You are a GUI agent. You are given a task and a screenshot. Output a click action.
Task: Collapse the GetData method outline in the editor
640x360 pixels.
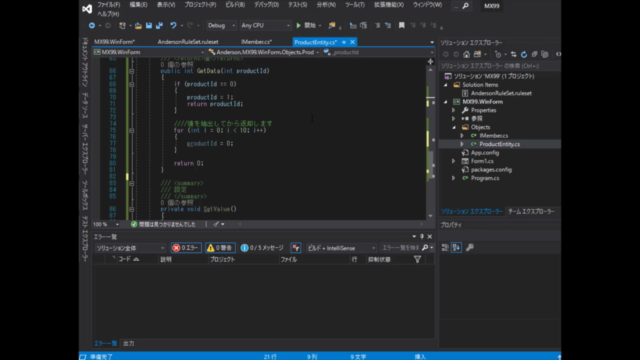131,71
